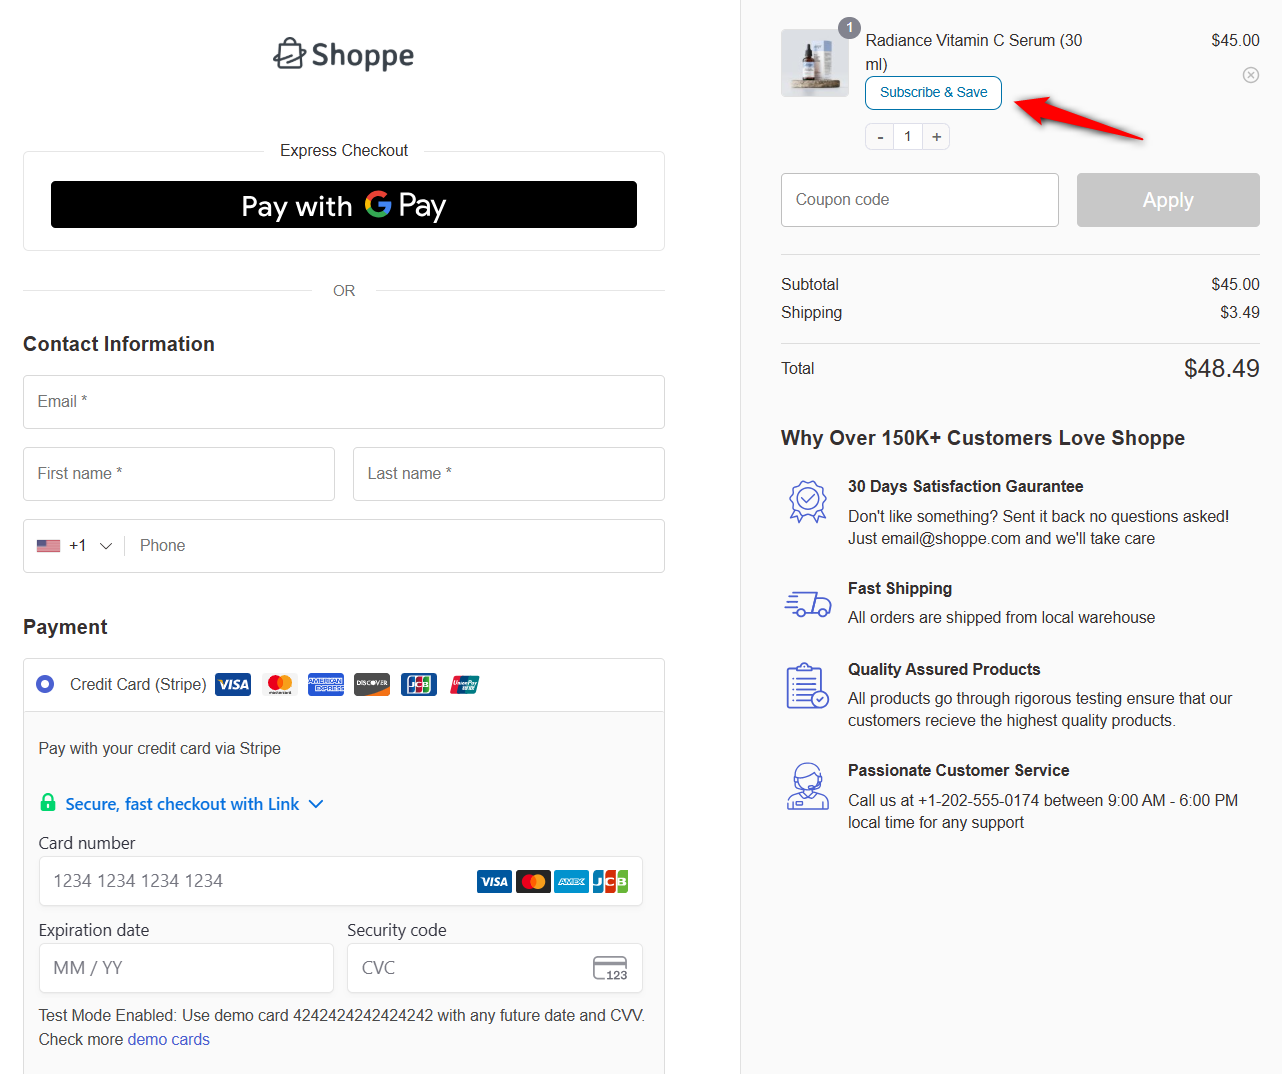
Task: Click the 30 Days Satisfaction Guarantee badge icon
Action: [807, 501]
